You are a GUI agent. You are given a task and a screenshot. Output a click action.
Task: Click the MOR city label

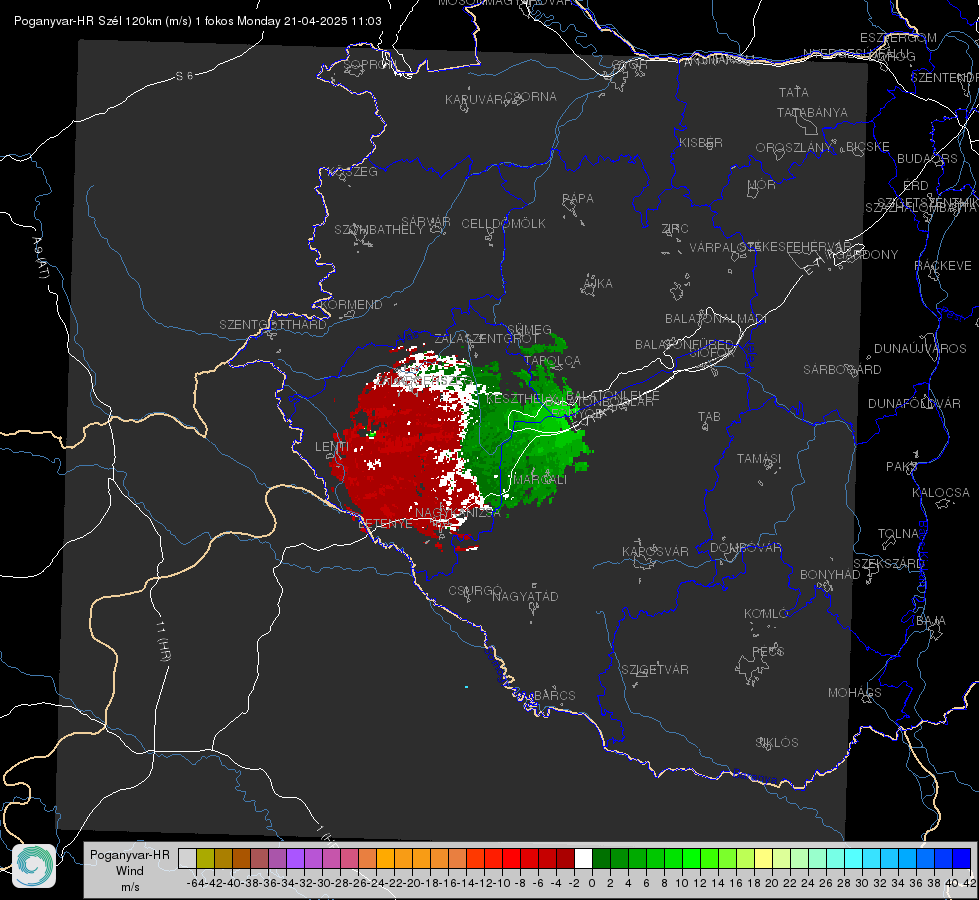coord(762,185)
